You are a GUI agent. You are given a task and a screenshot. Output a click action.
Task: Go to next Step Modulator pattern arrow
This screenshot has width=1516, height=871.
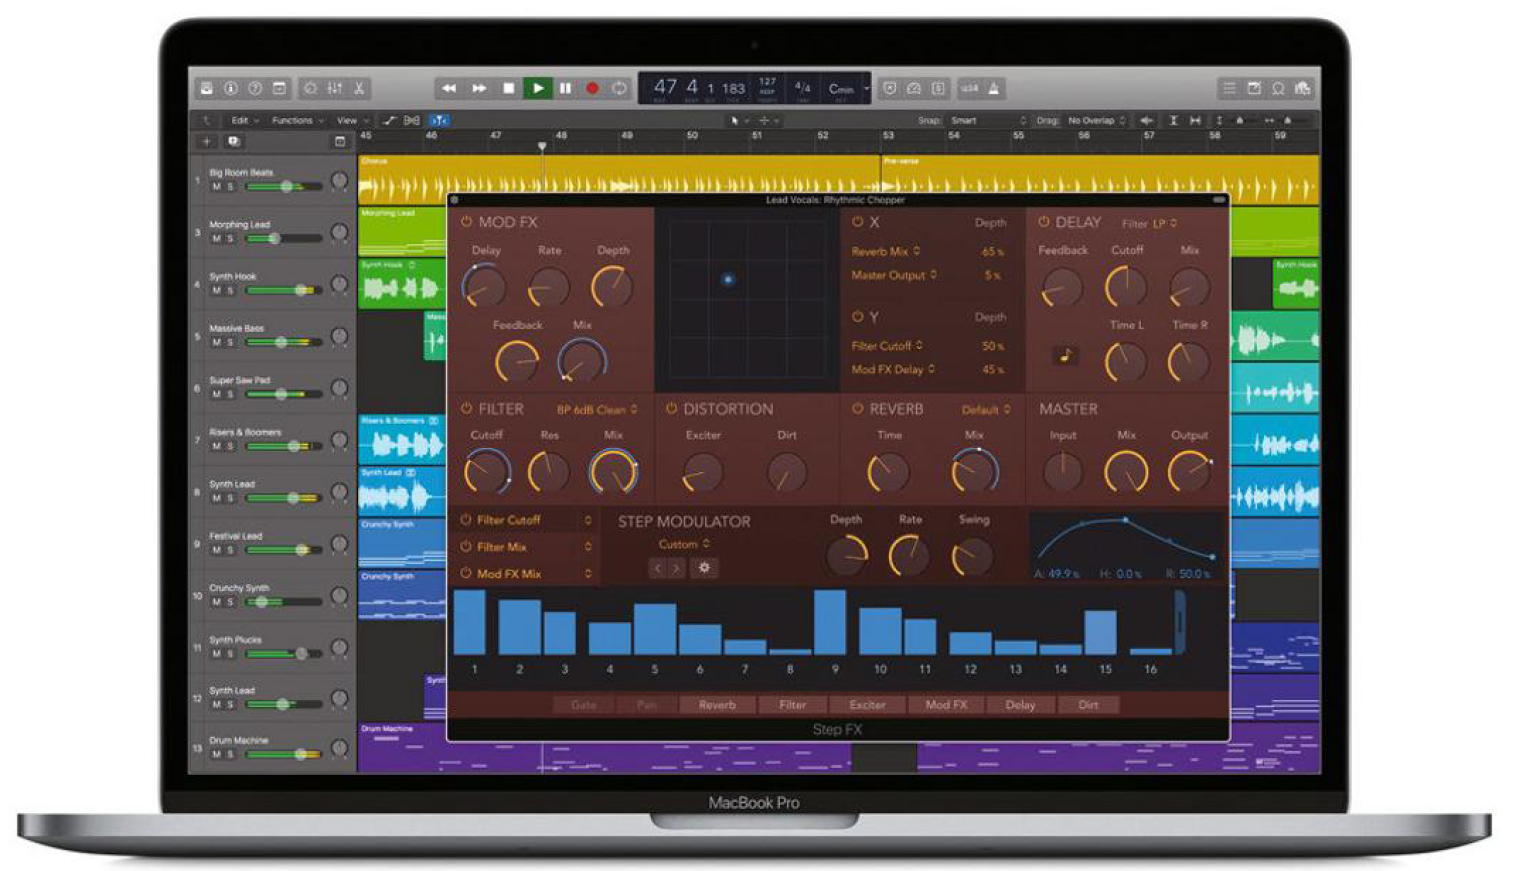pos(677,567)
